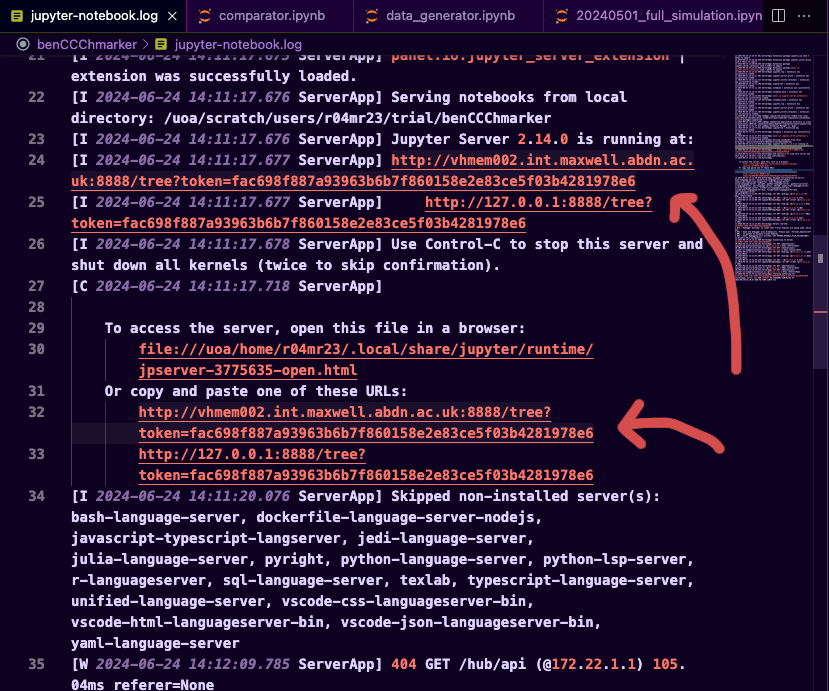Click line number 27 in the gutter
Image resolution: width=829 pixels, height=691 pixels.
pos(36,286)
